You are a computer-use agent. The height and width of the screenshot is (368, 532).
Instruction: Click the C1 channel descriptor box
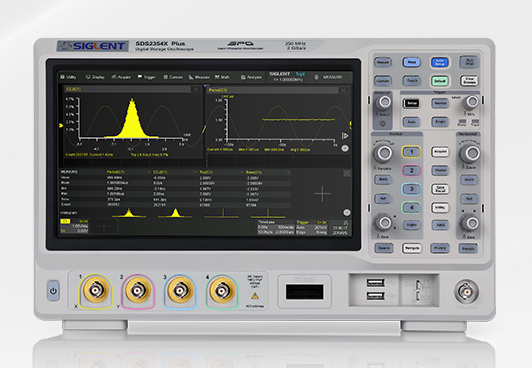point(75,226)
